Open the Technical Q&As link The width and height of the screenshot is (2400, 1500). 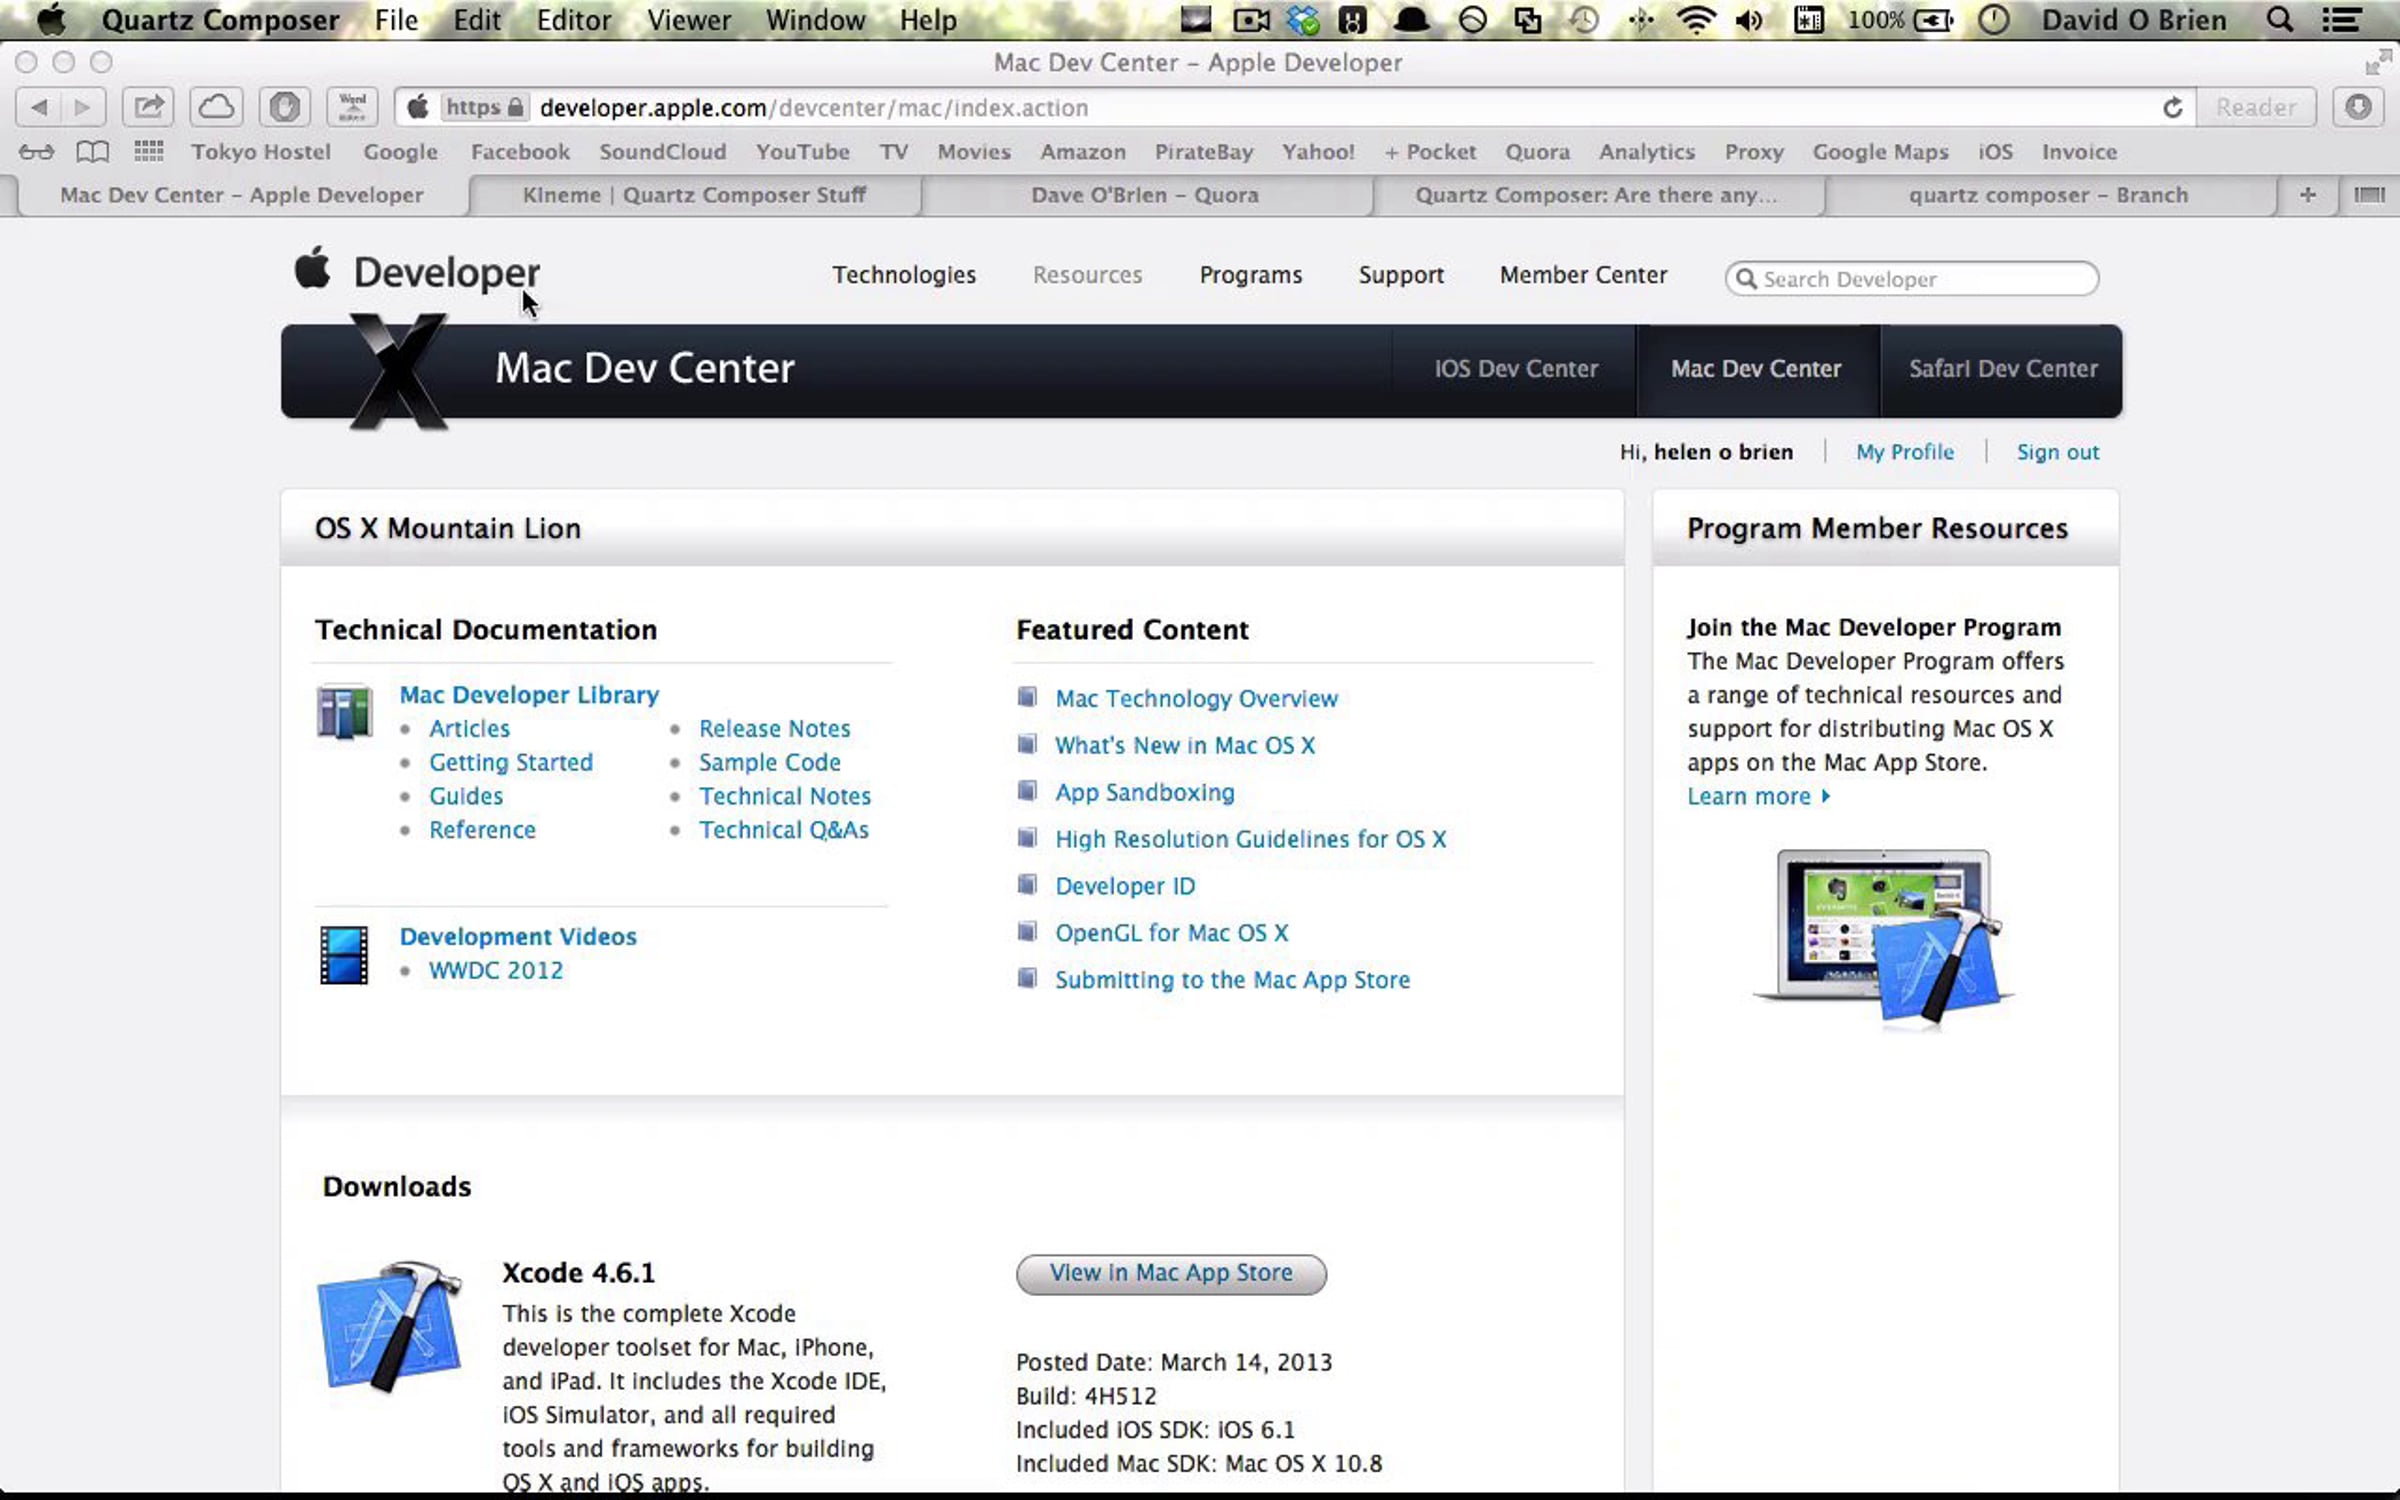[783, 831]
